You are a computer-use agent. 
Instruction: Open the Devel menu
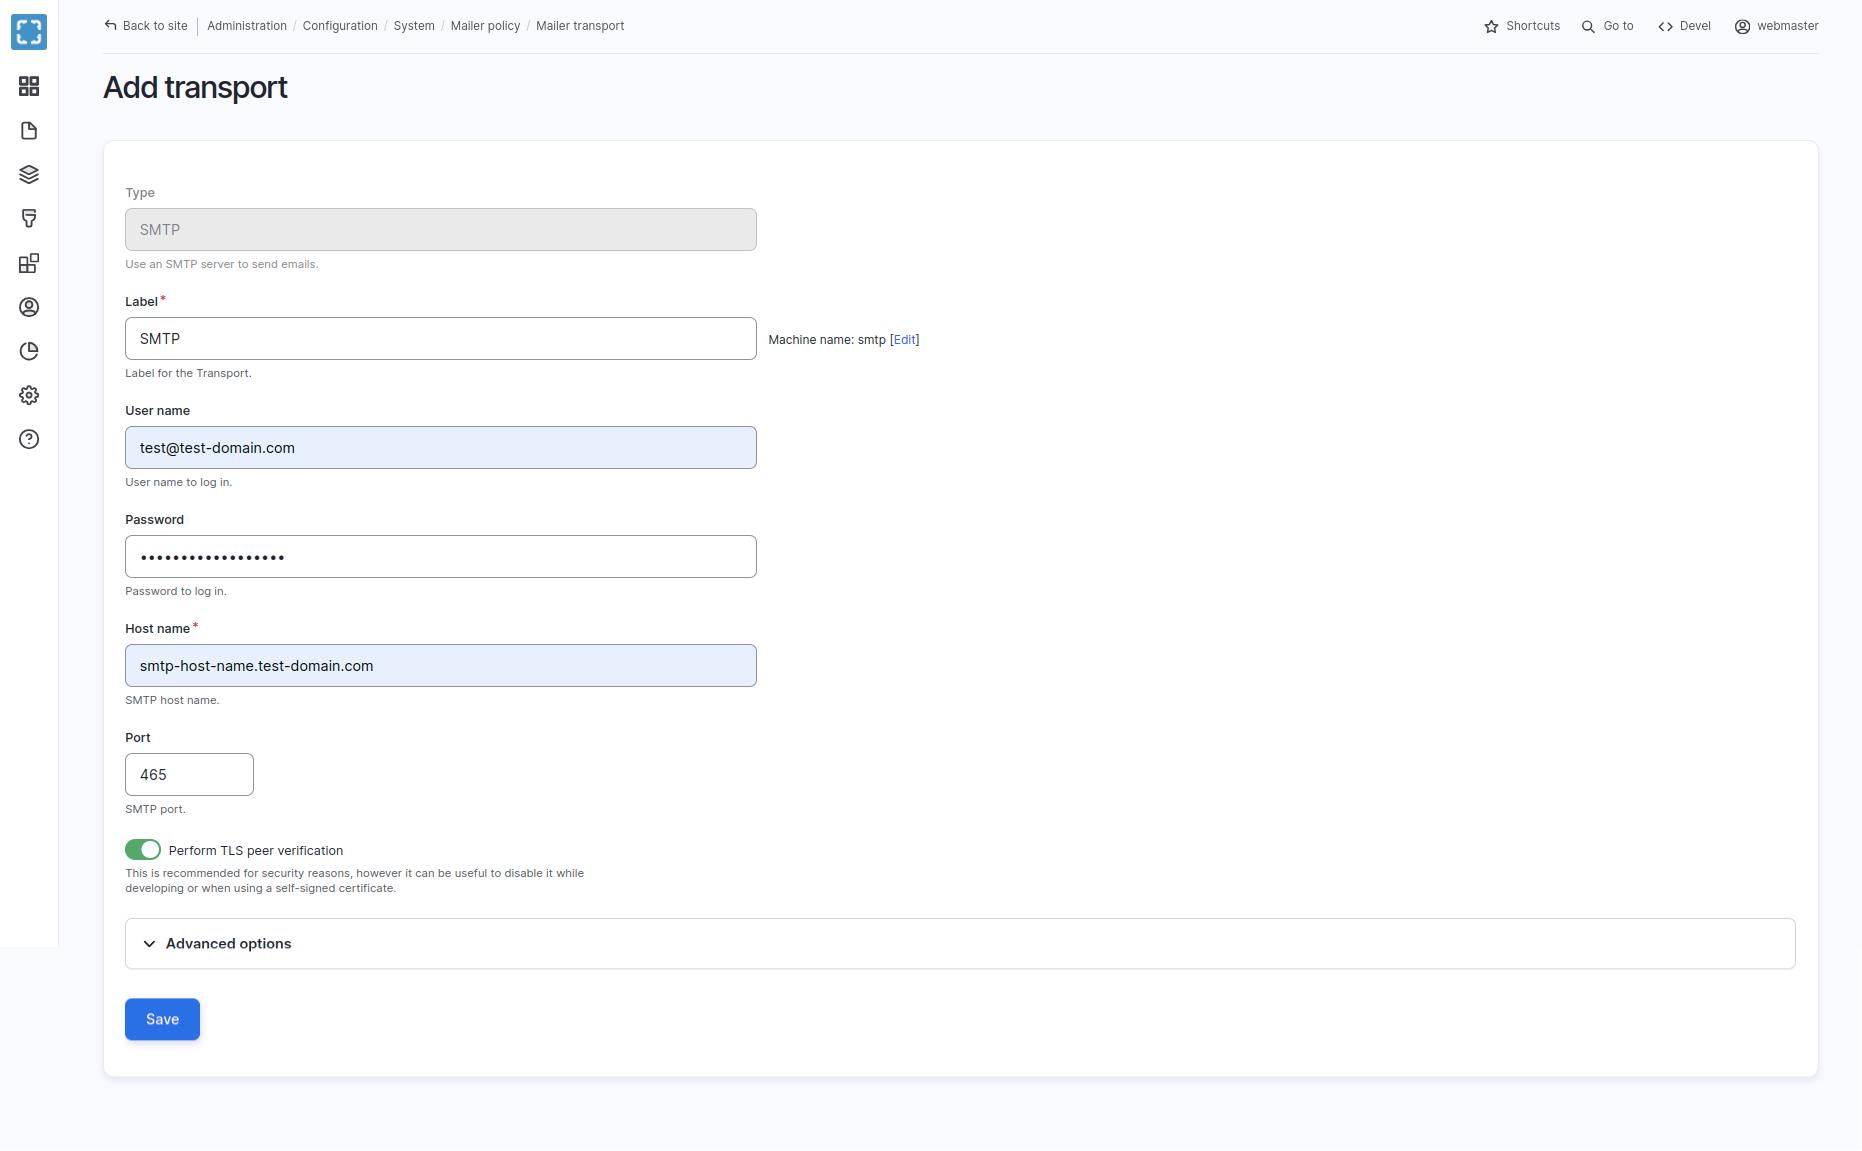pyautogui.click(x=1684, y=26)
